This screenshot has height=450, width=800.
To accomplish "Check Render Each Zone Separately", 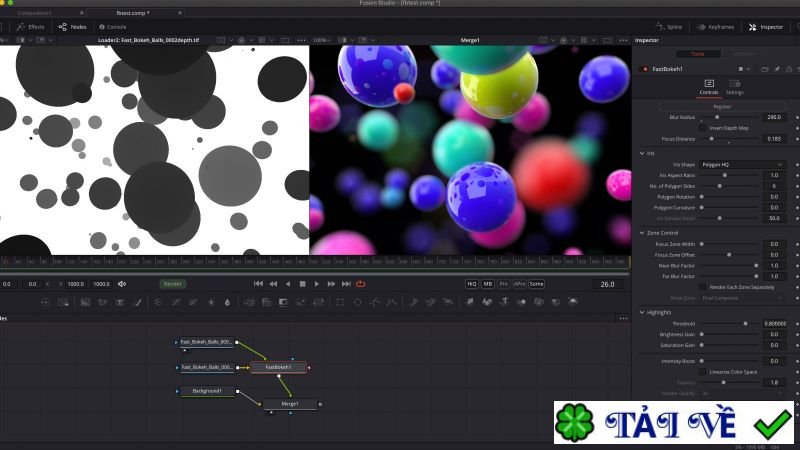I will click(702, 287).
